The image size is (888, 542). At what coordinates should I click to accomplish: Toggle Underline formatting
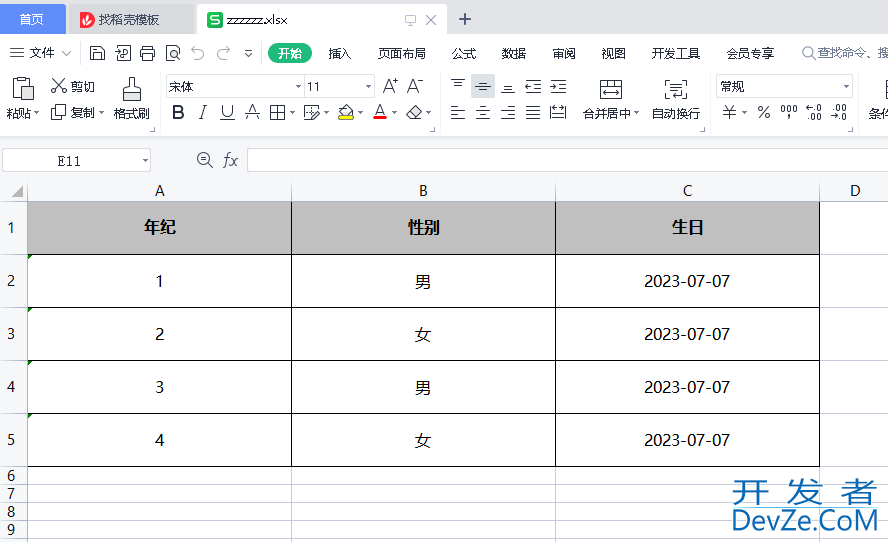click(227, 112)
